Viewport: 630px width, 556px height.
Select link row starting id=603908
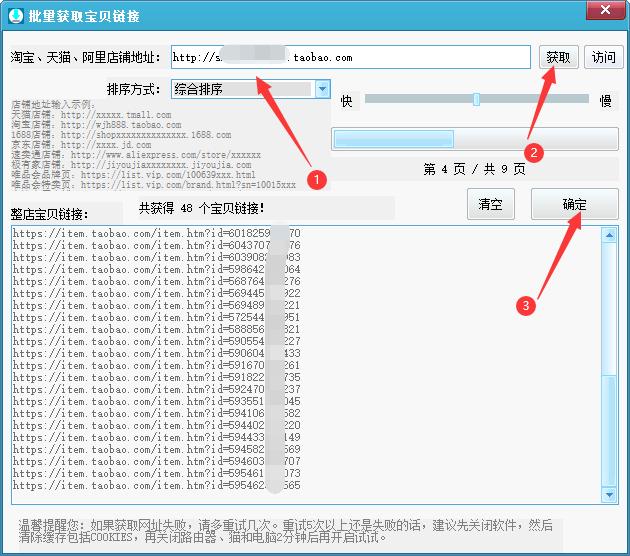coord(156,257)
